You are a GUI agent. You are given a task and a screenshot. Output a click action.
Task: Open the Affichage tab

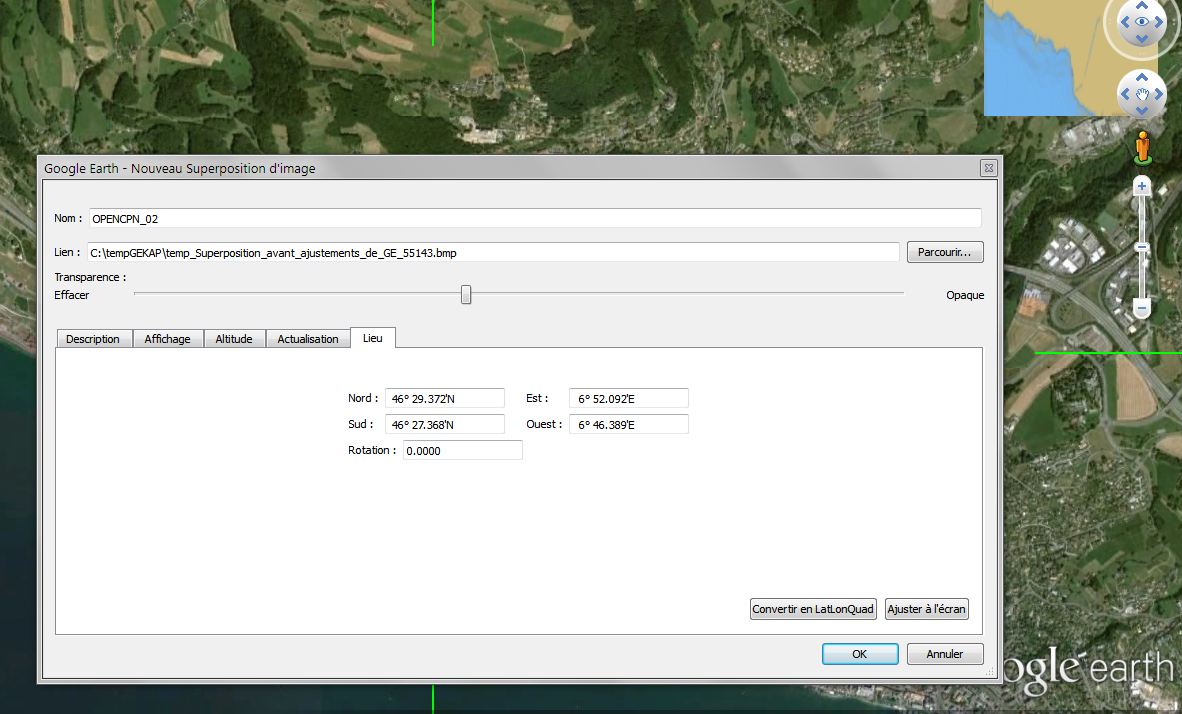pyautogui.click(x=167, y=339)
